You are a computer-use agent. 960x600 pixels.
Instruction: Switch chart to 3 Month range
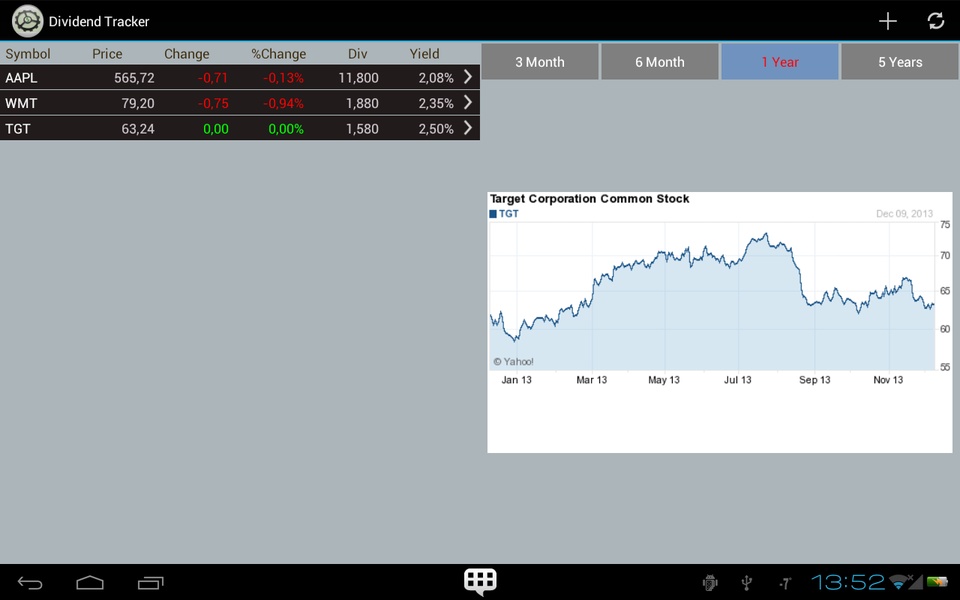(x=539, y=62)
